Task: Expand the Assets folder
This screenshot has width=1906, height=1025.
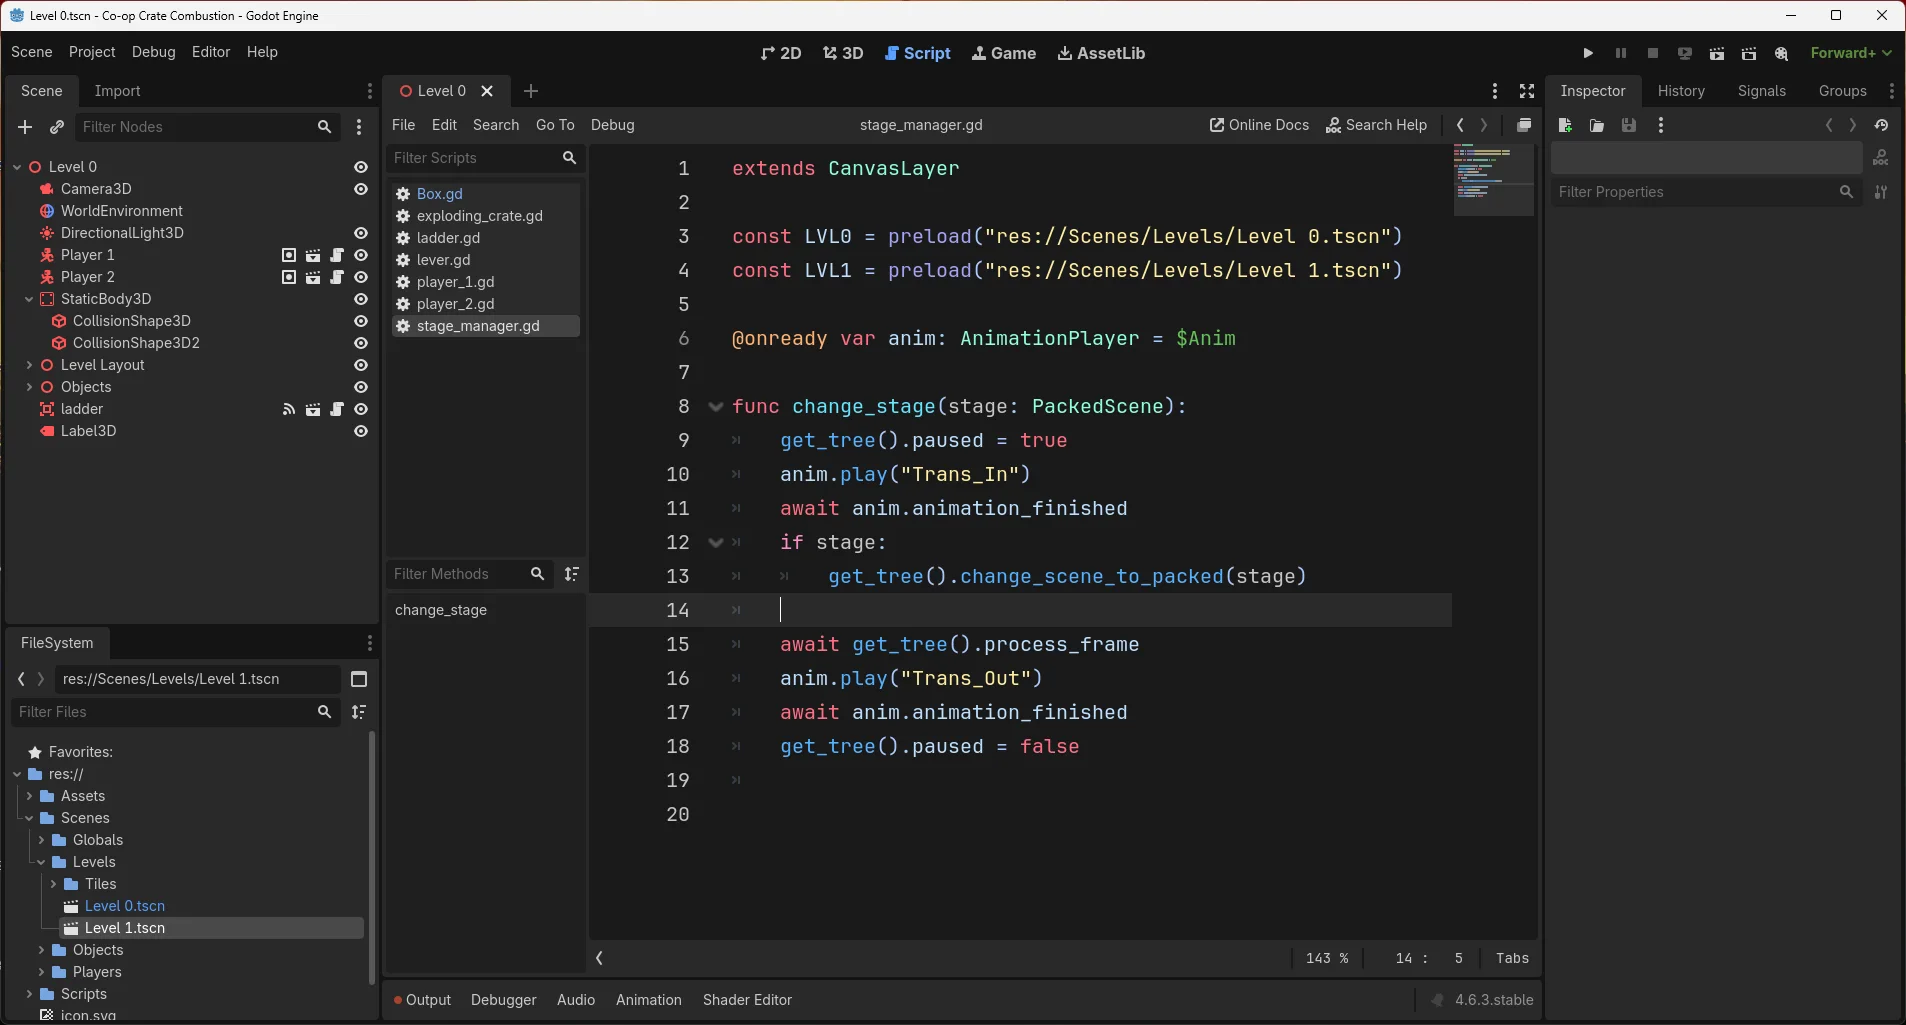Action: (x=29, y=796)
